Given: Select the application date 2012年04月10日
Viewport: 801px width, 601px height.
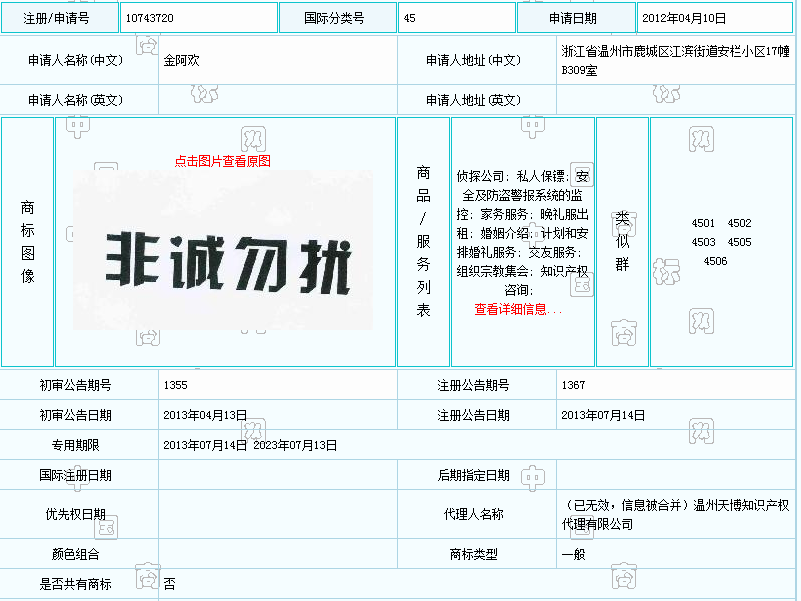Looking at the screenshot, I should [684, 18].
